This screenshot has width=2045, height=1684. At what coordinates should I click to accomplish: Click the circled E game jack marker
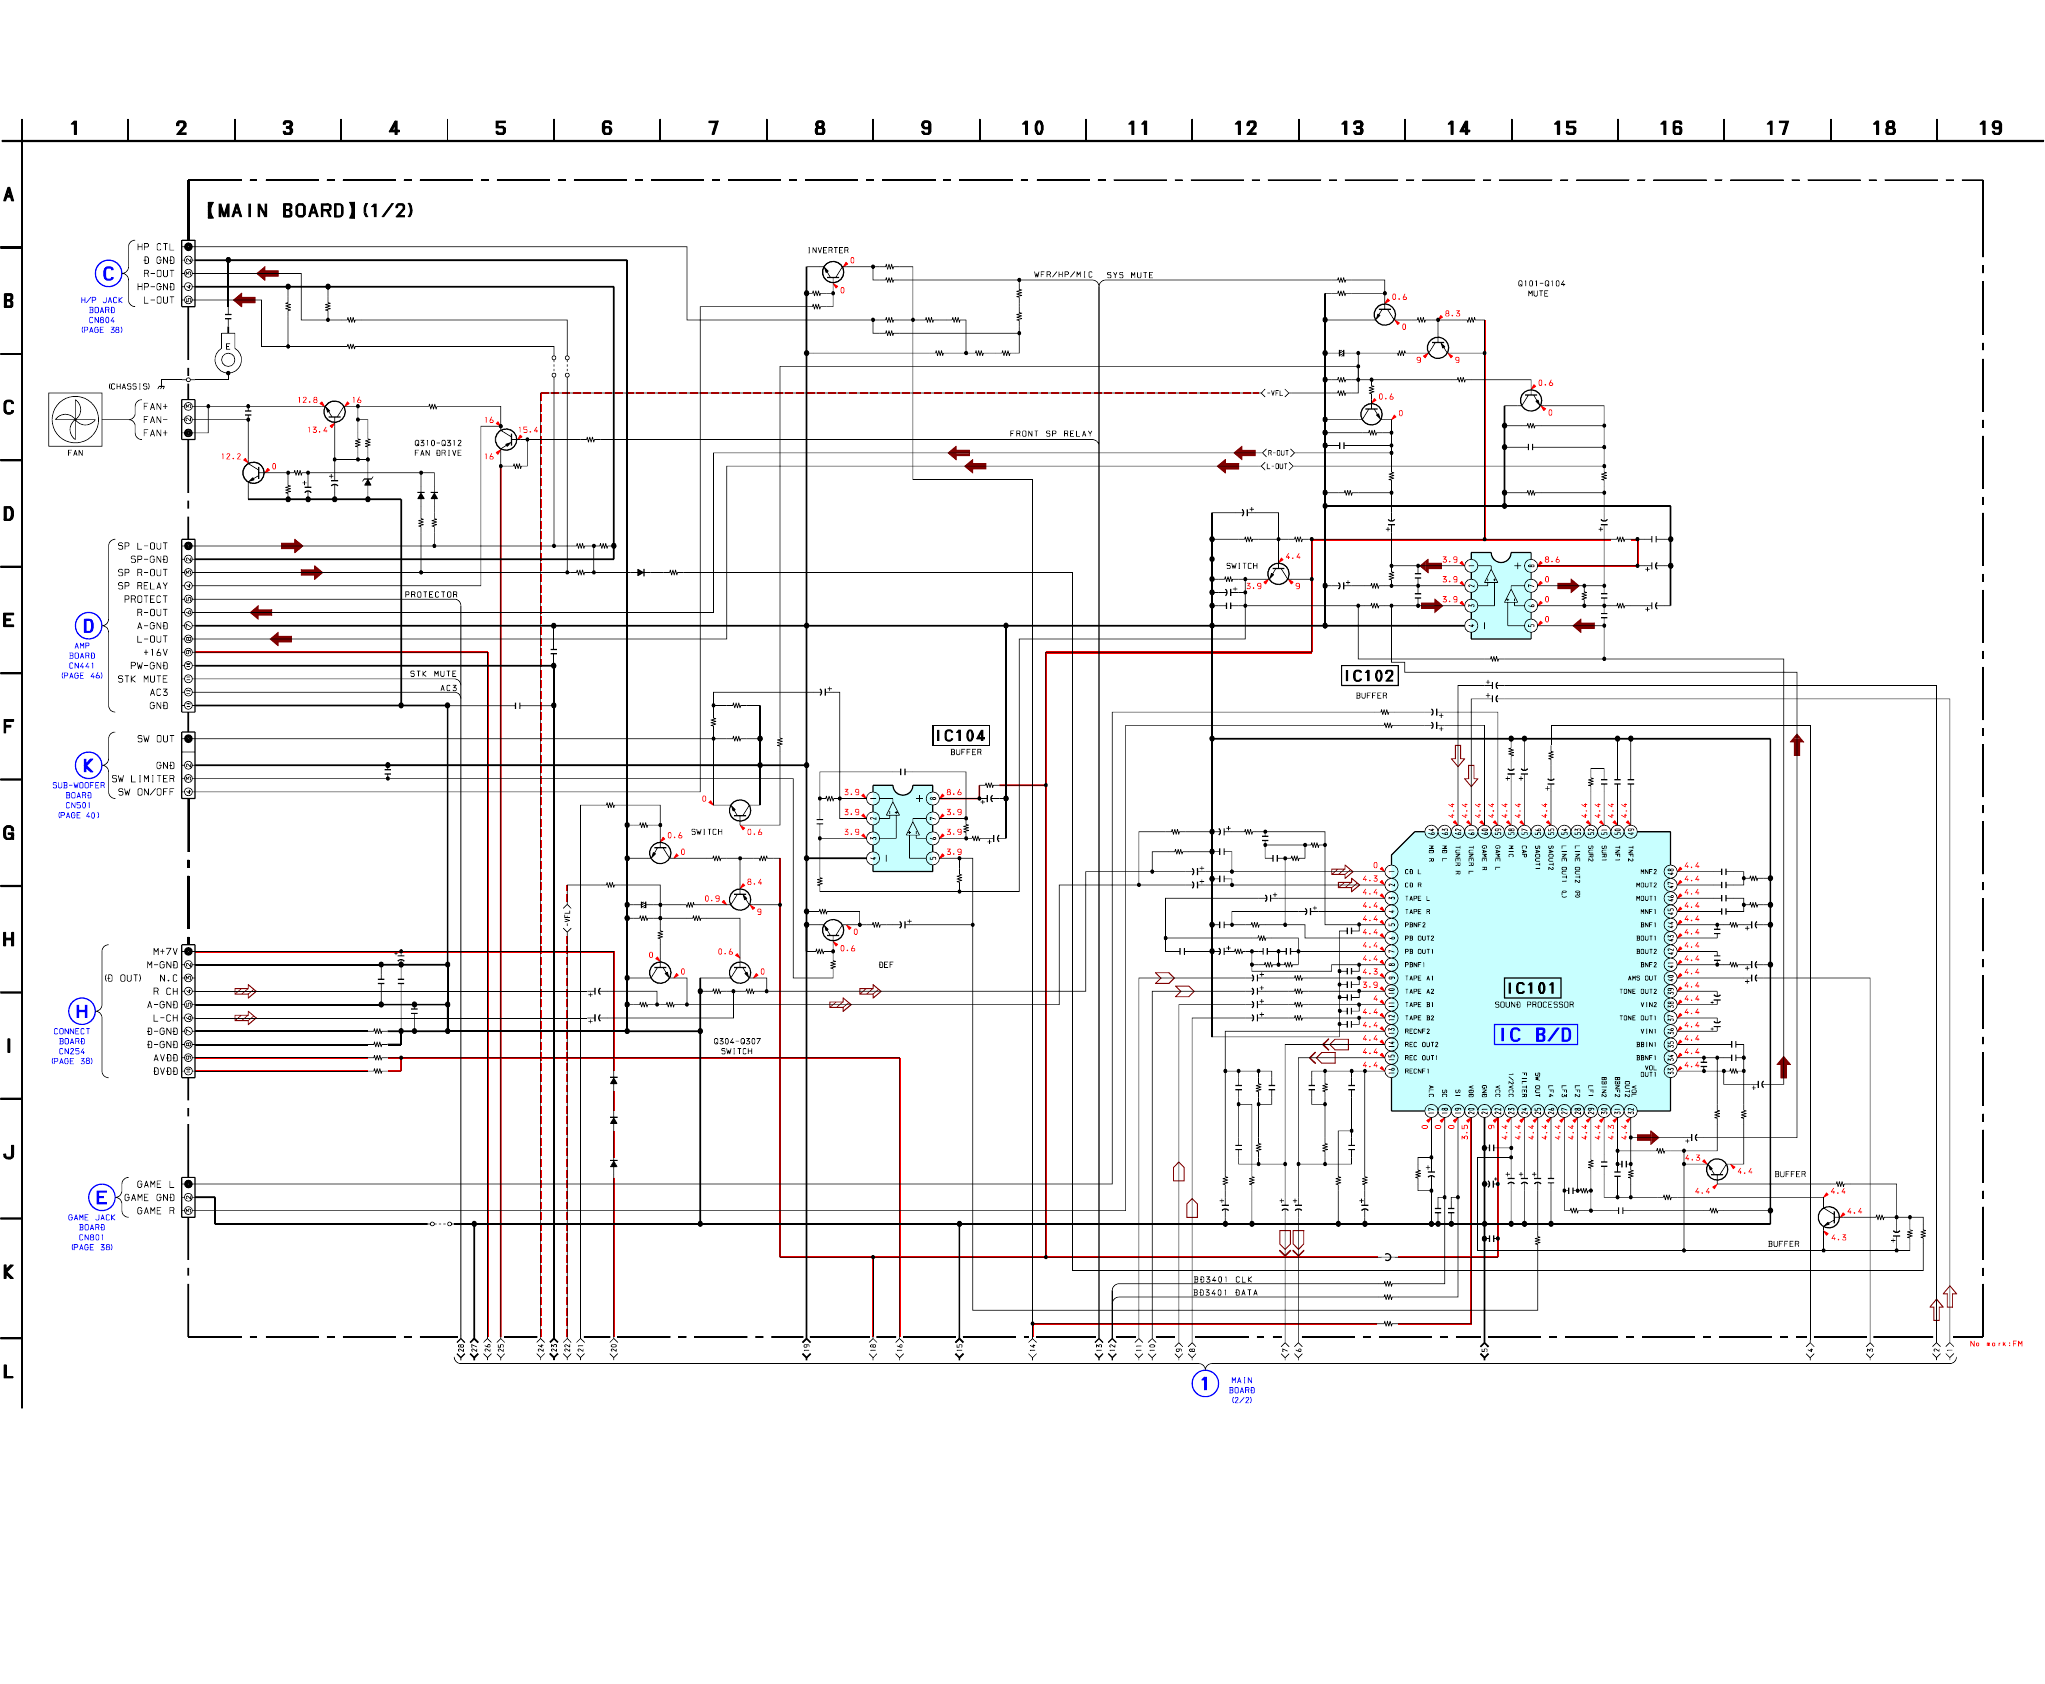[x=101, y=1197]
